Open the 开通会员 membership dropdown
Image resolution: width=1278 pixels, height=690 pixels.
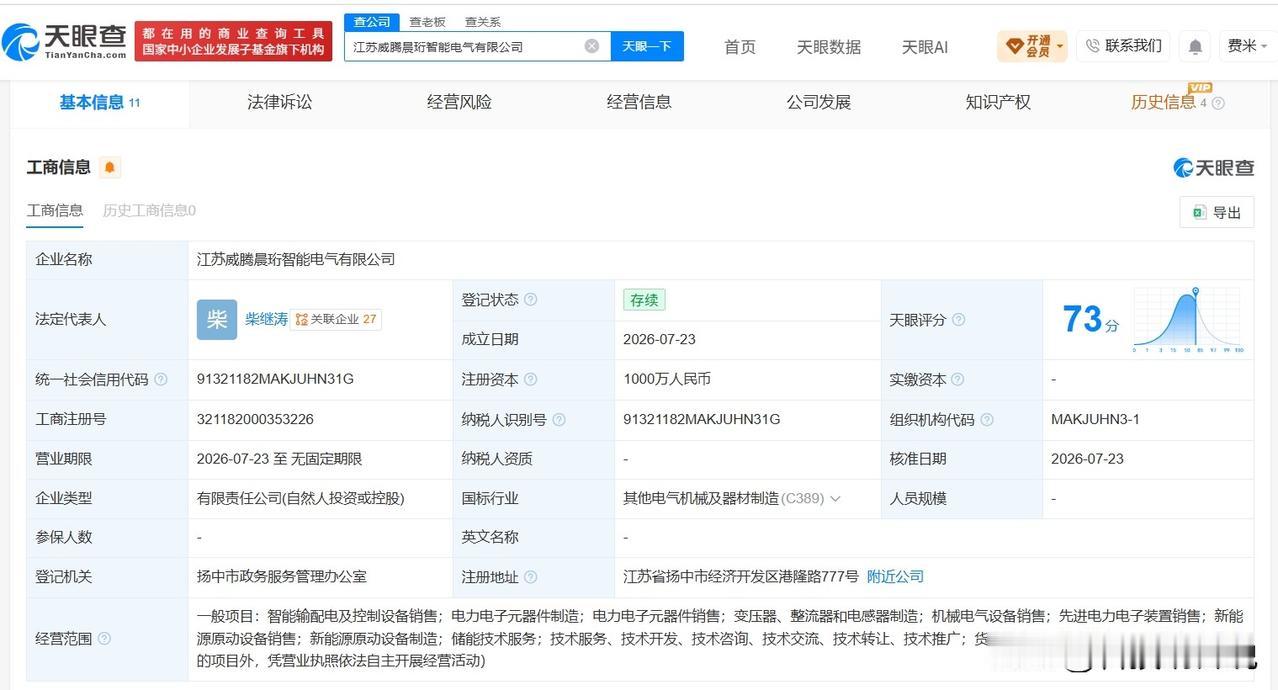[1032, 46]
